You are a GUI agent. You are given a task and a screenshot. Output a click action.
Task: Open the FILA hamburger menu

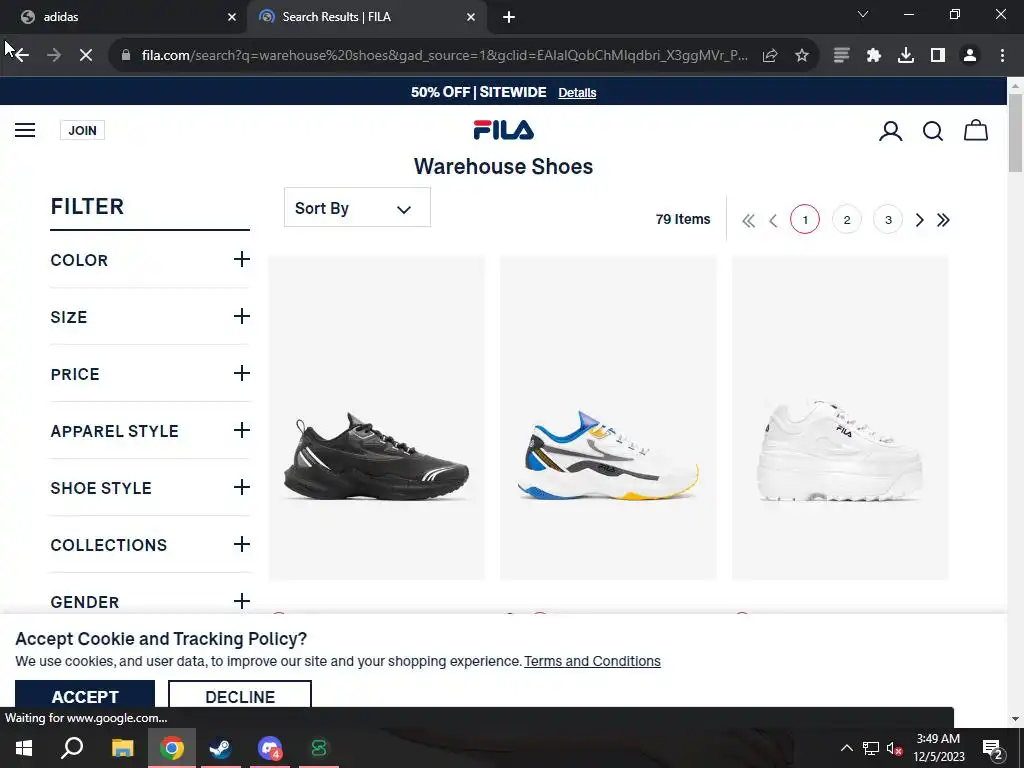(x=25, y=130)
